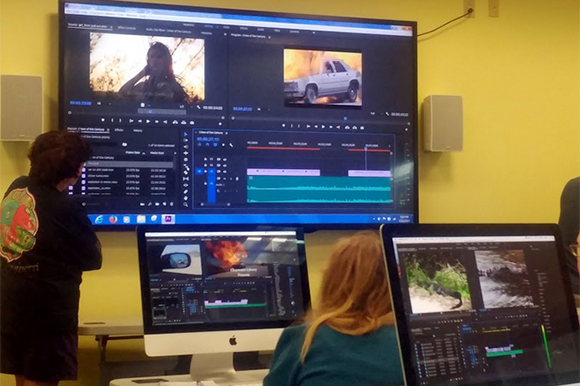The height and width of the screenshot is (386, 580).
Task: Switch to the Effects tab in Project panel
Action: tap(119, 130)
